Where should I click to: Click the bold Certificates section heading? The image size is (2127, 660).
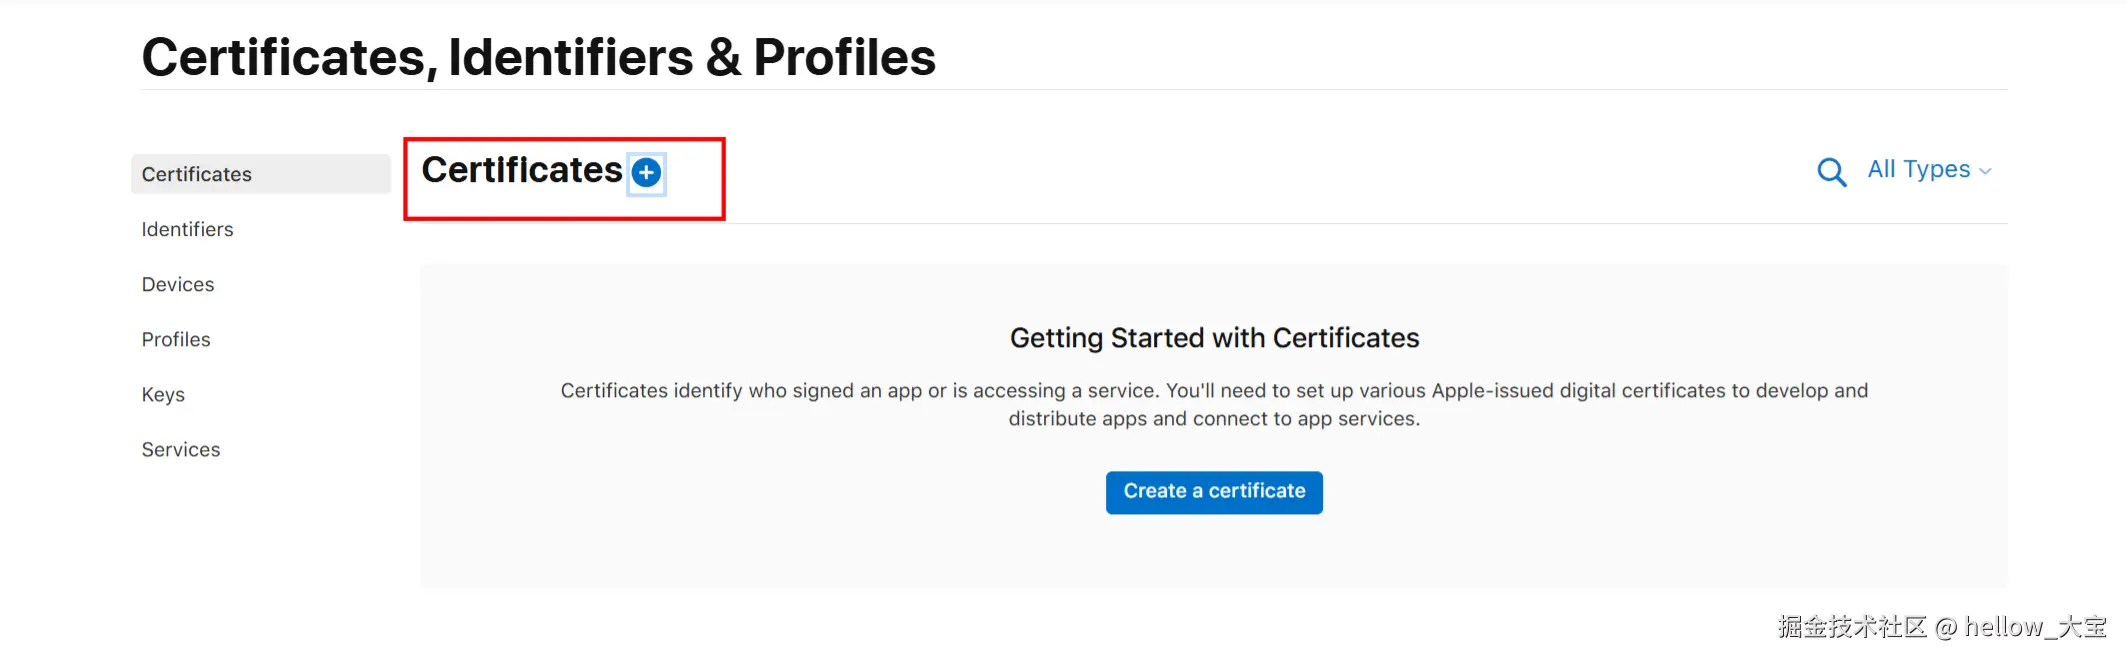click(521, 170)
